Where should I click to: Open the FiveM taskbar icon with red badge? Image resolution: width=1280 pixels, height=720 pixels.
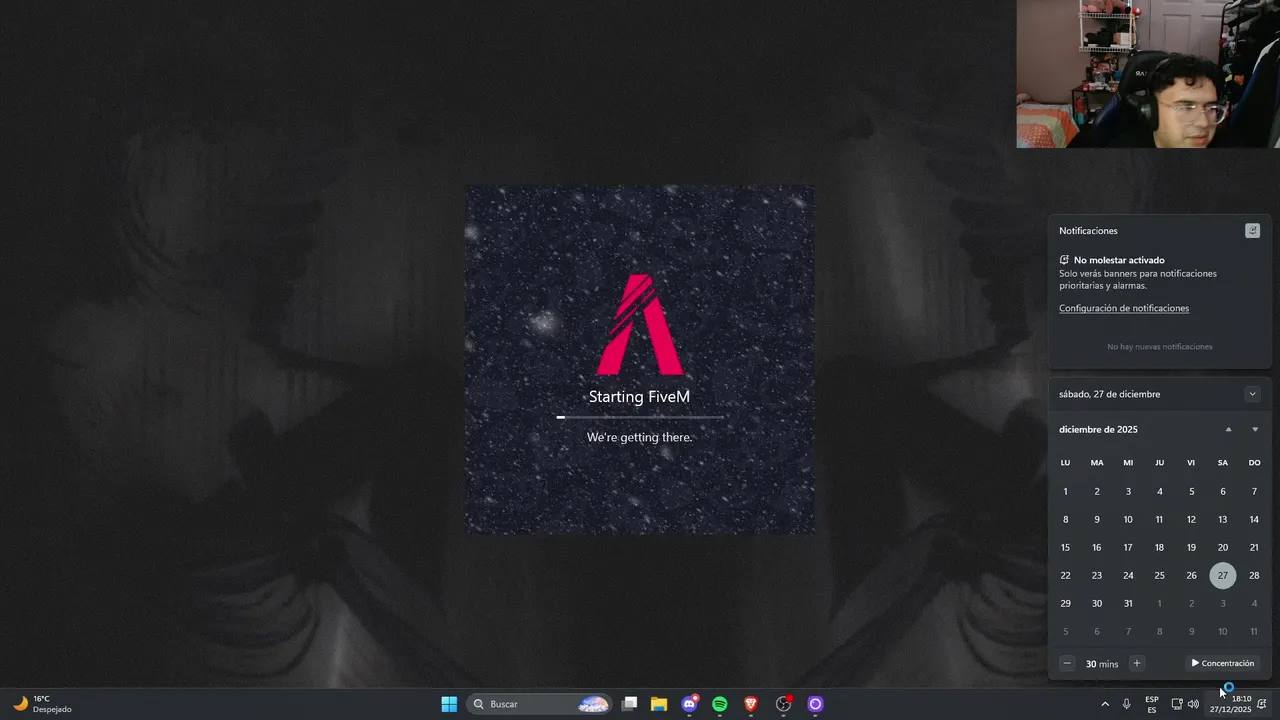tap(784, 704)
